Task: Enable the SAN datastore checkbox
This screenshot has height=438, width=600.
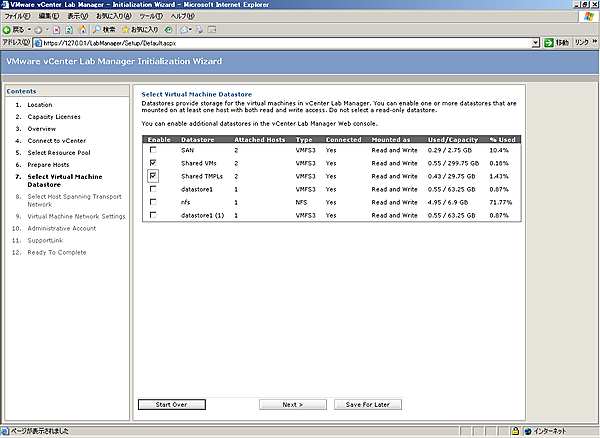Action: coord(152,148)
